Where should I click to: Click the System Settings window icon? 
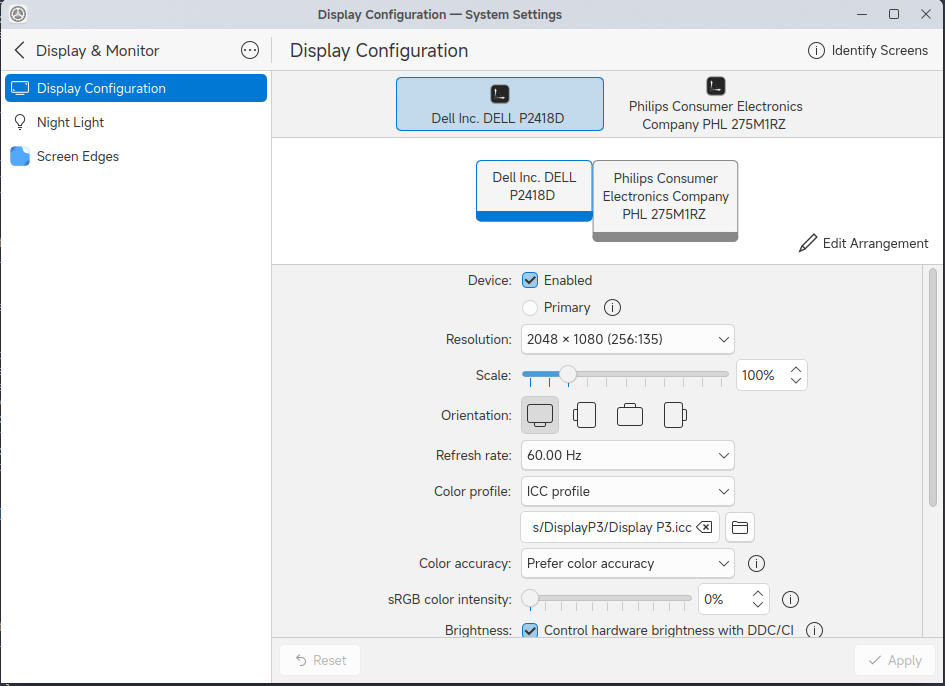18,14
